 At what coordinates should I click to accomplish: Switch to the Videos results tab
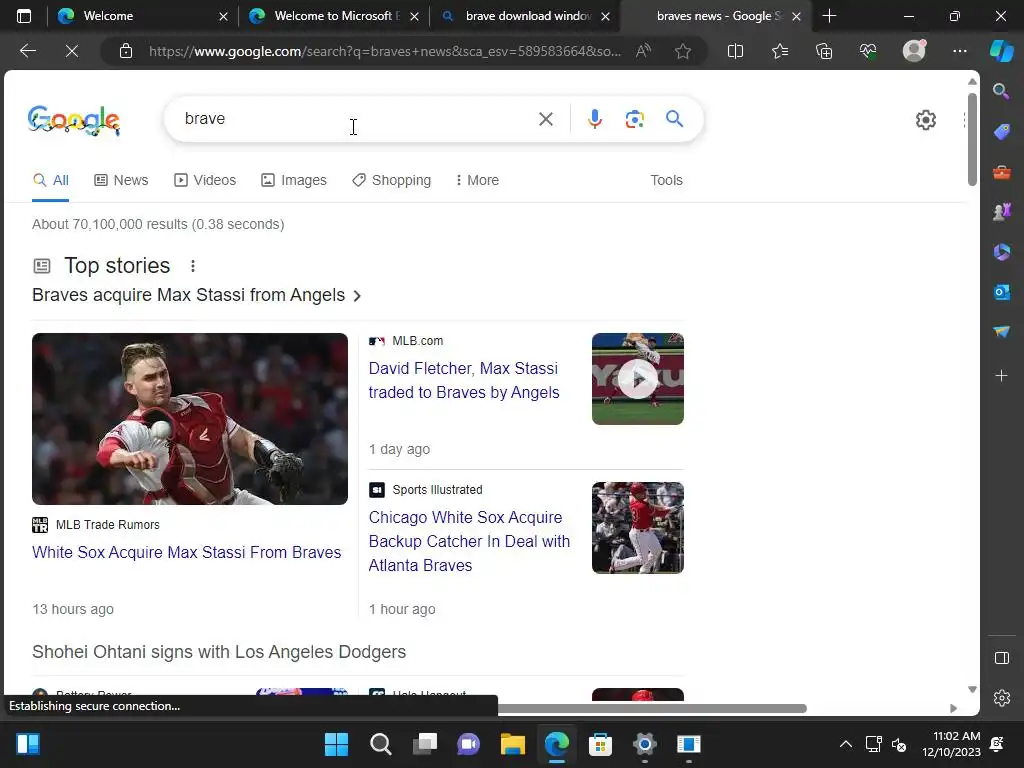[x=205, y=180]
